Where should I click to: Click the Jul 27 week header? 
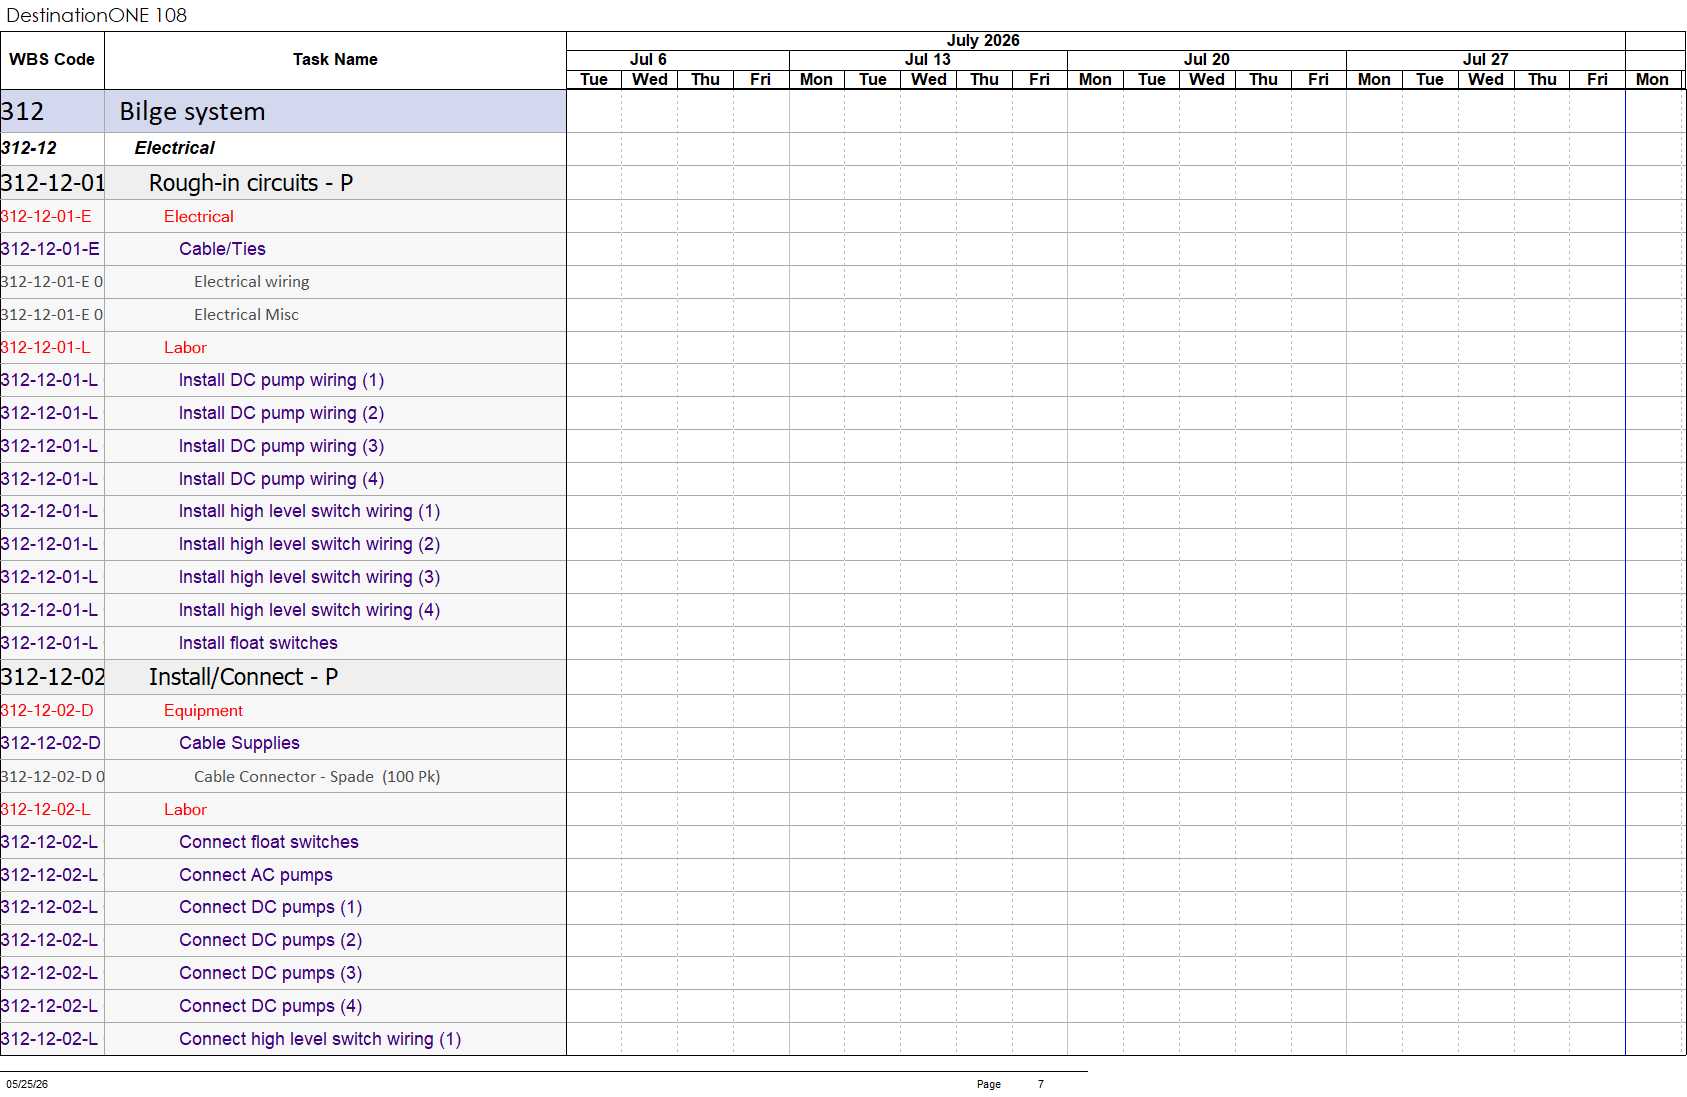tap(1486, 60)
